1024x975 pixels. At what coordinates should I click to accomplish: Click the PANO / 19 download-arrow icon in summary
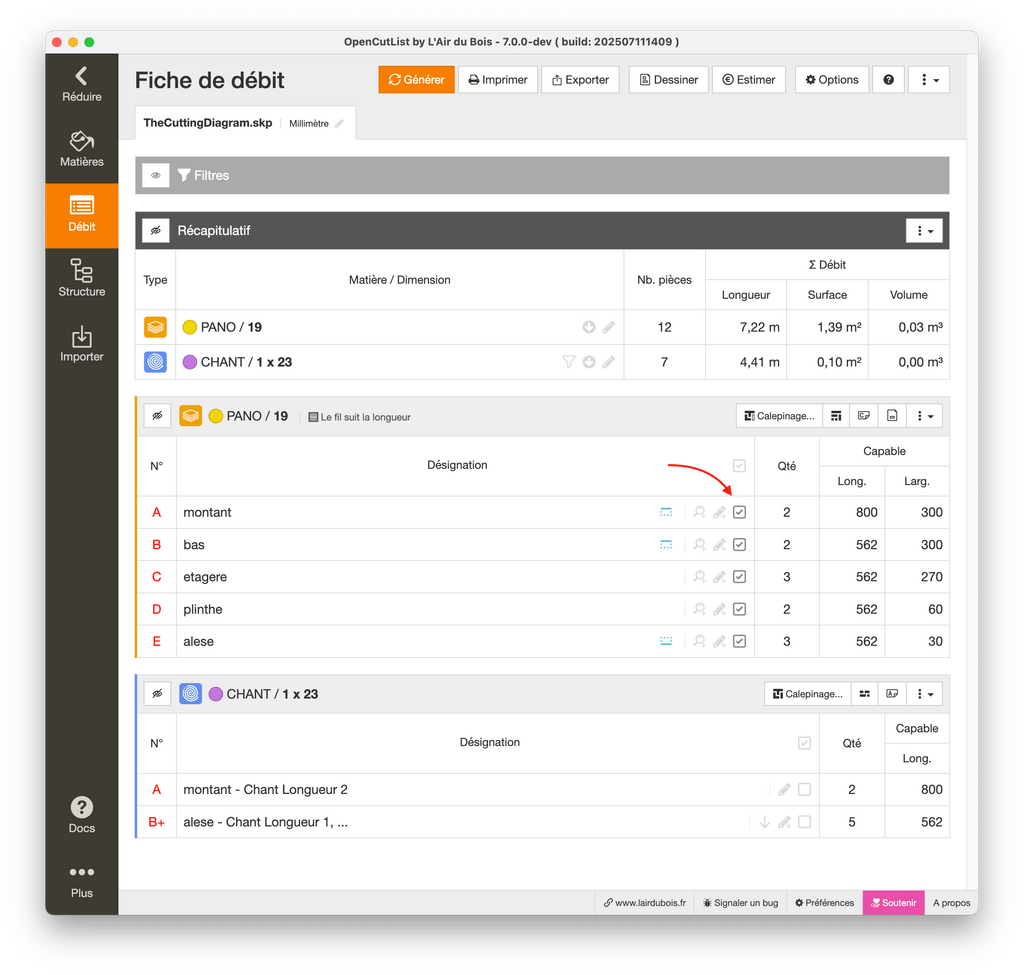589,327
